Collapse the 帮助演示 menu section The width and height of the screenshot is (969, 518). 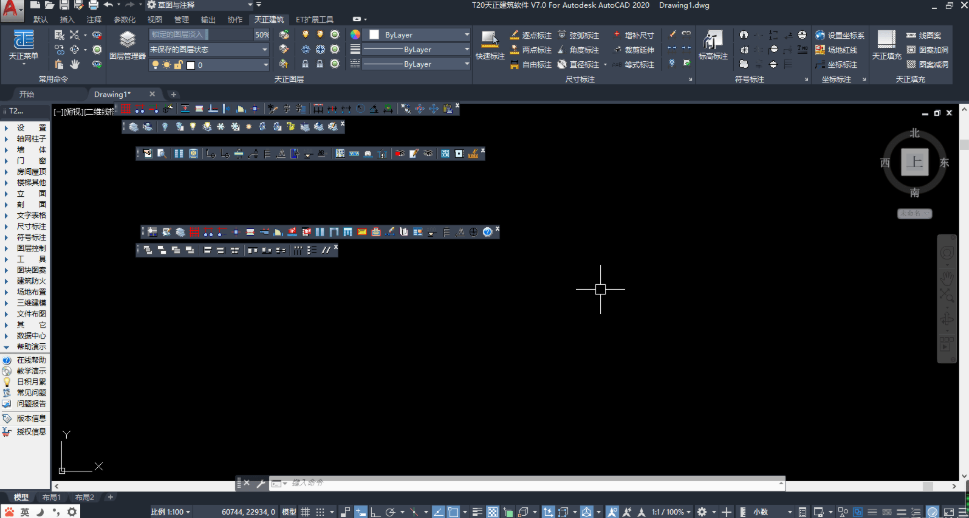click(x=25, y=347)
